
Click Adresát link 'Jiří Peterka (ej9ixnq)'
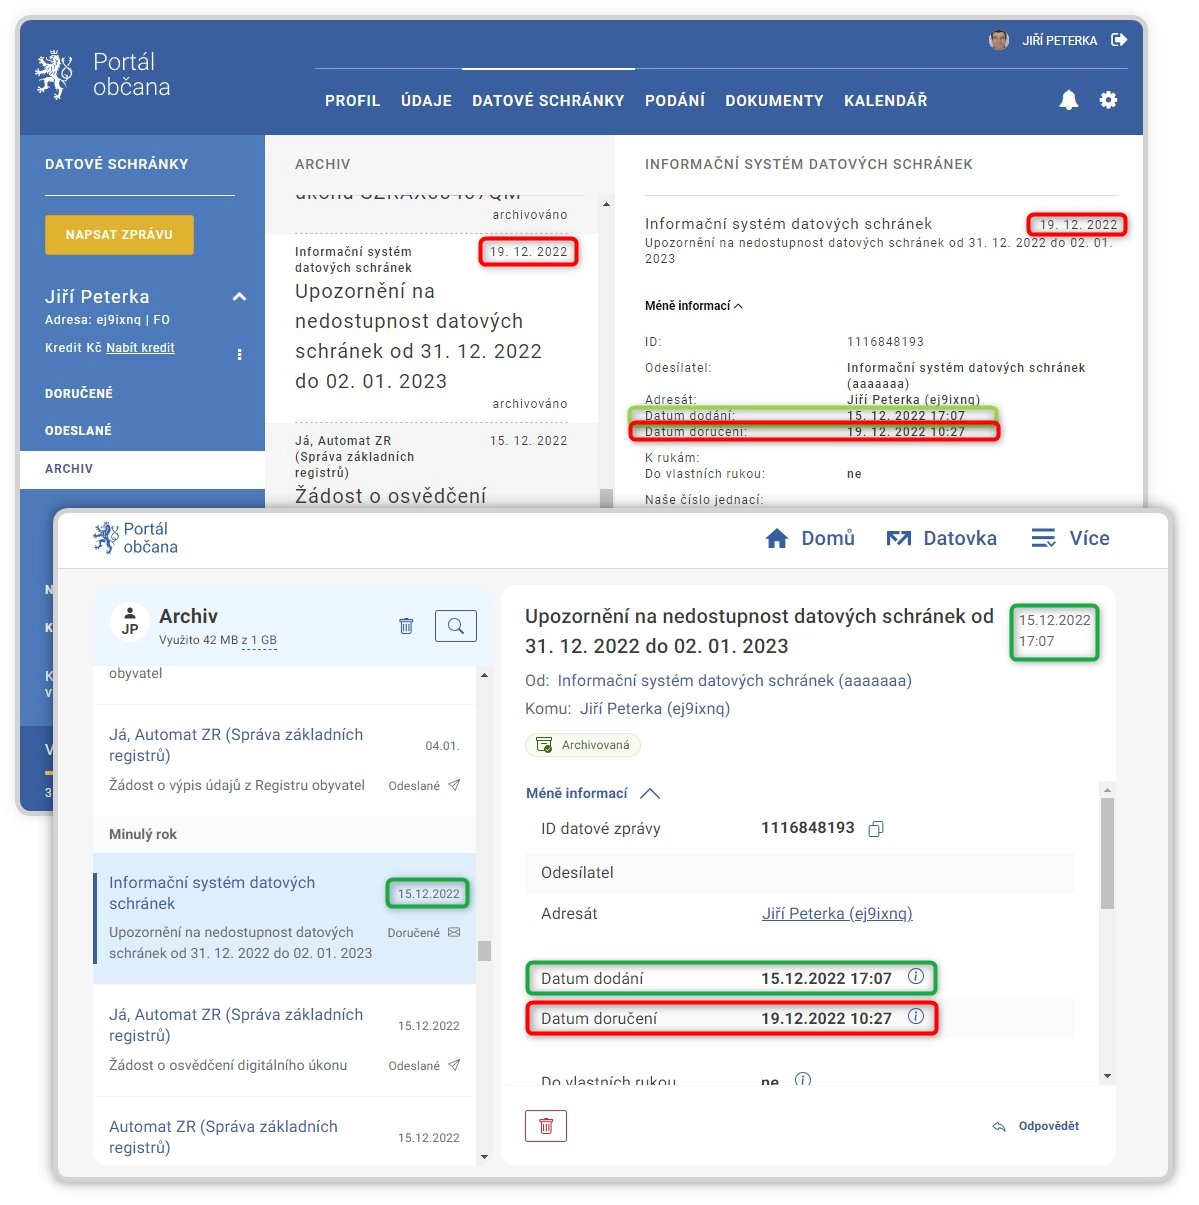[x=837, y=914]
